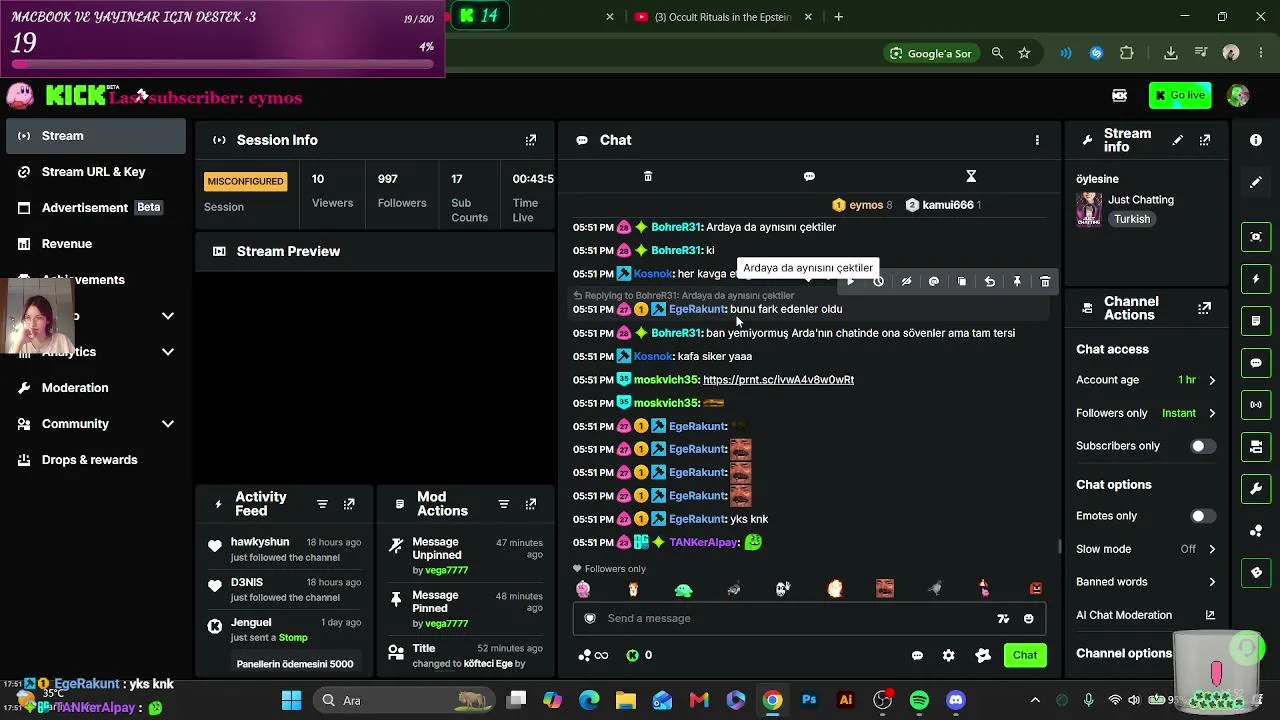Open the Mod Actions filter icon
1280x720 pixels.
point(504,504)
